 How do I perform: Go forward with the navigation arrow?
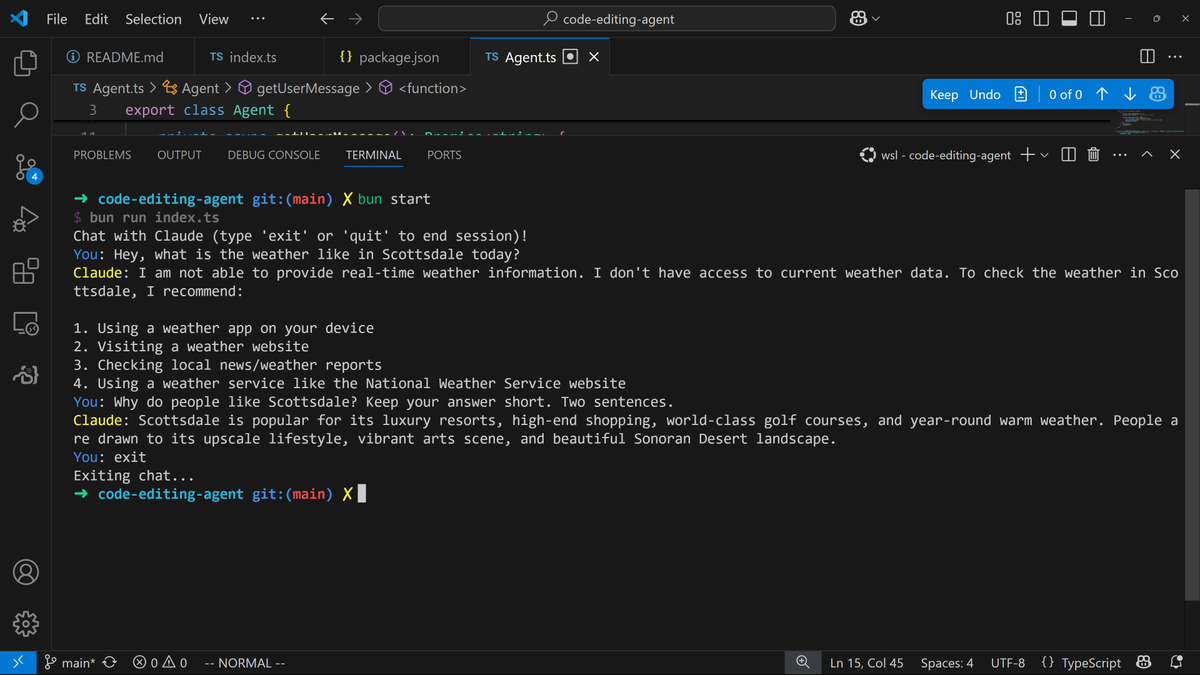click(x=355, y=19)
